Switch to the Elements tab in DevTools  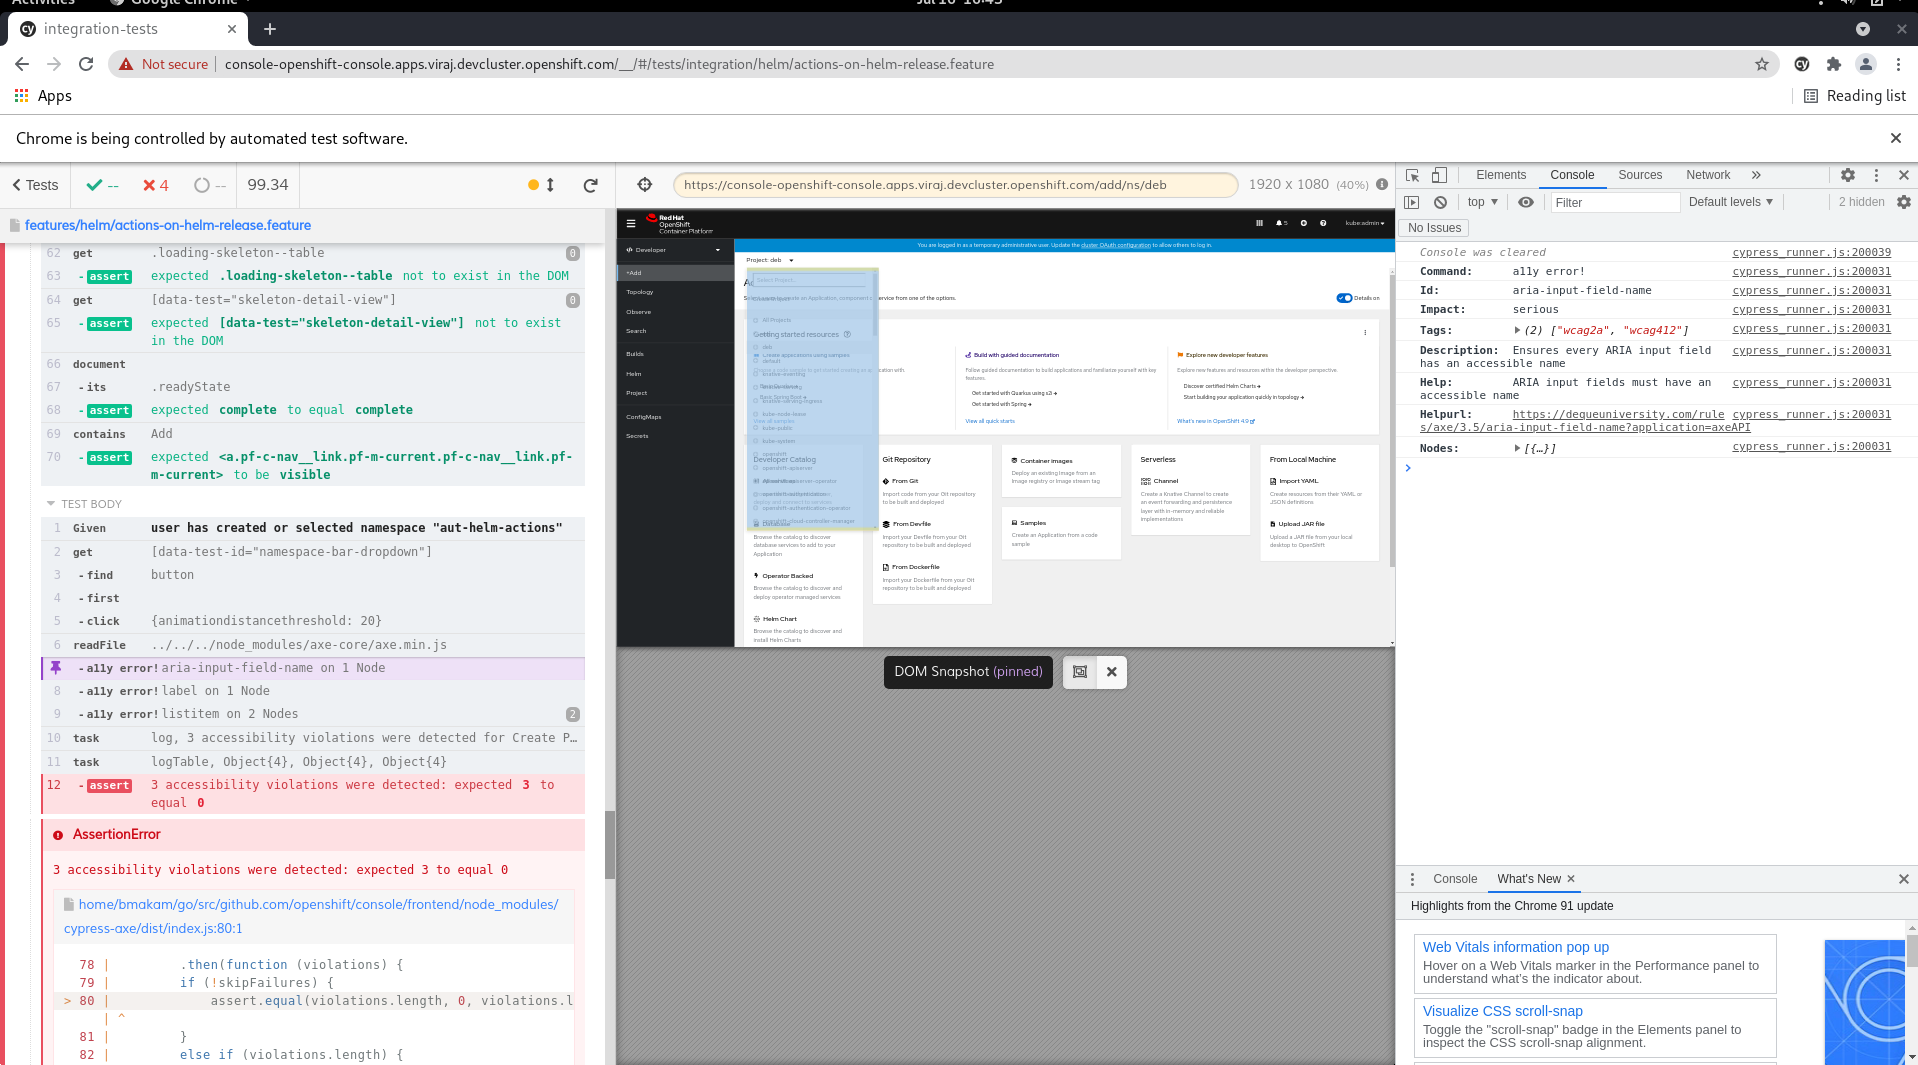[1500, 175]
